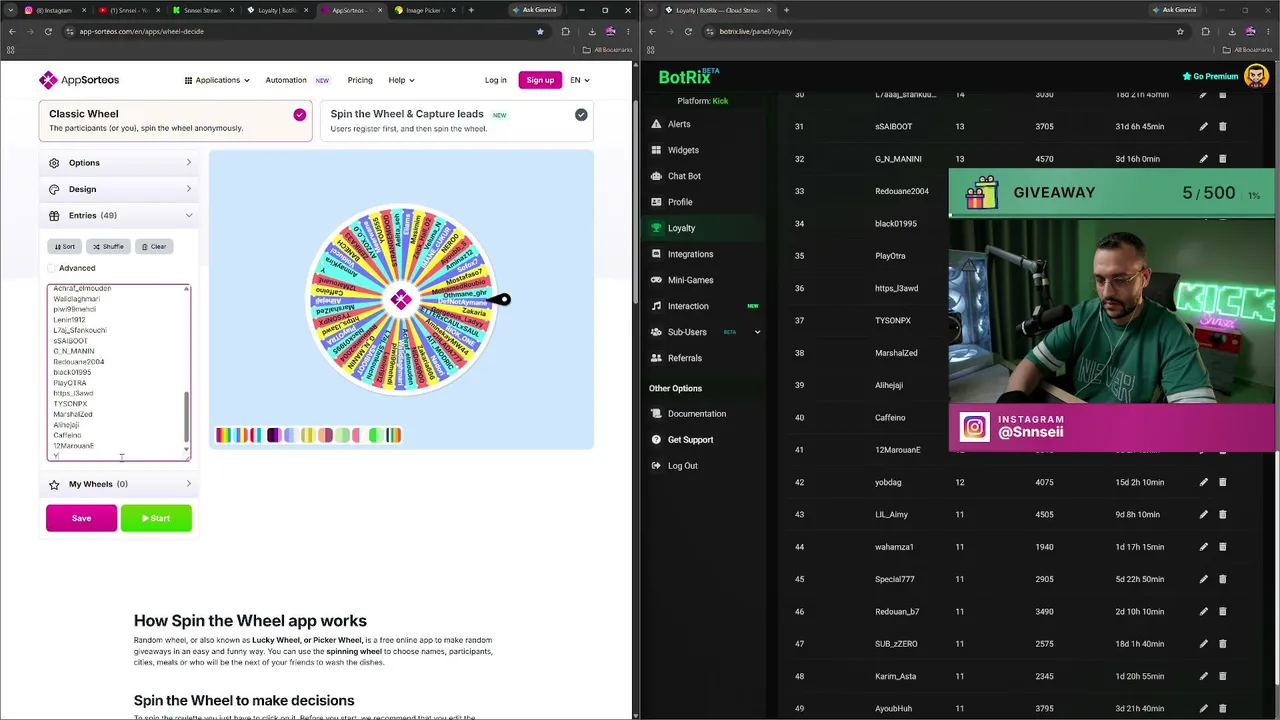Expand the Options section

pyautogui.click(x=120, y=163)
